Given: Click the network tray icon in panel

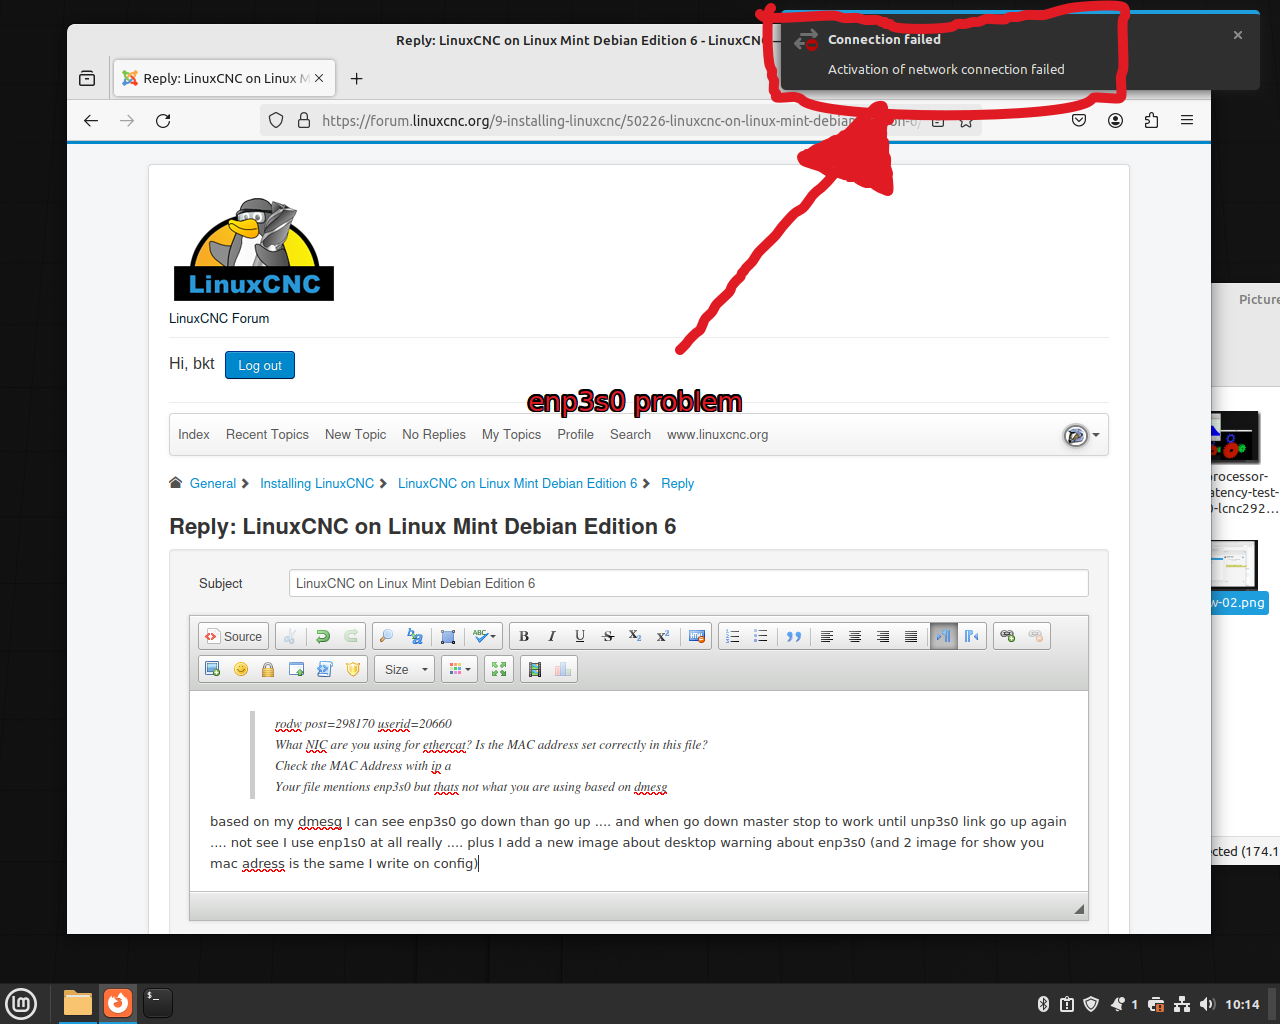Looking at the screenshot, I should click(x=1182, y=1004).
